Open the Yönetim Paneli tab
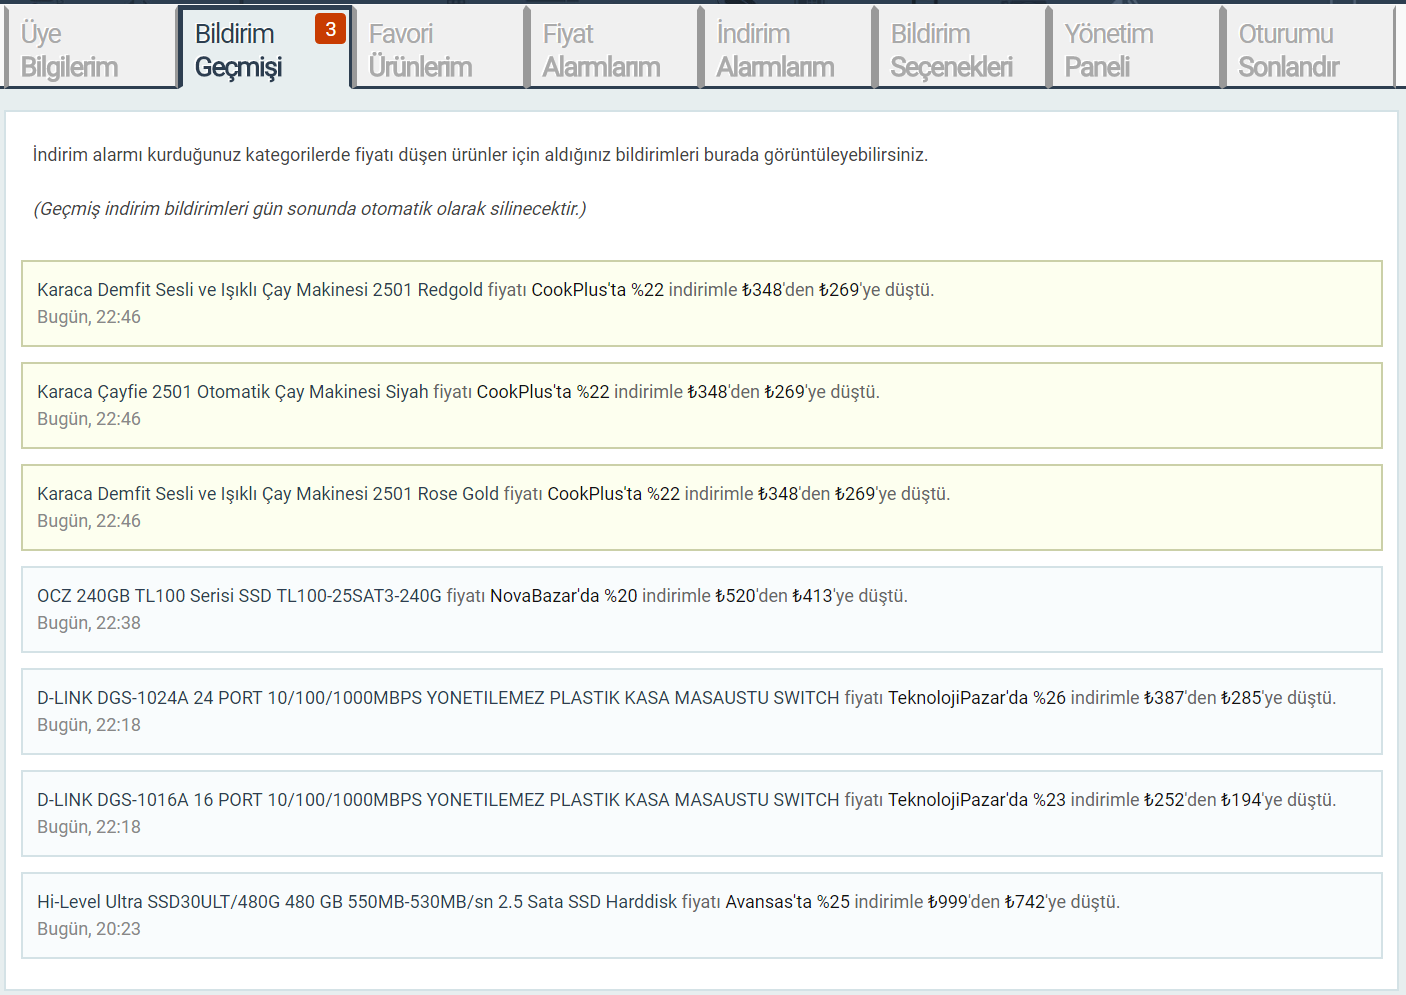This screenshot has width=1406, height=995. [1135, 49]
